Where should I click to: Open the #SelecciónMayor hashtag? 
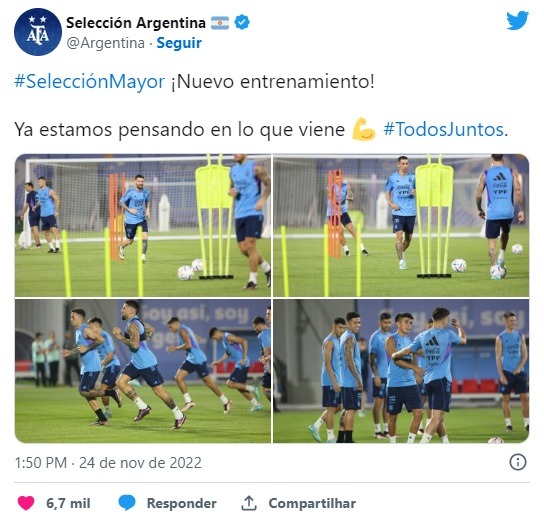(x=90, y=82)
